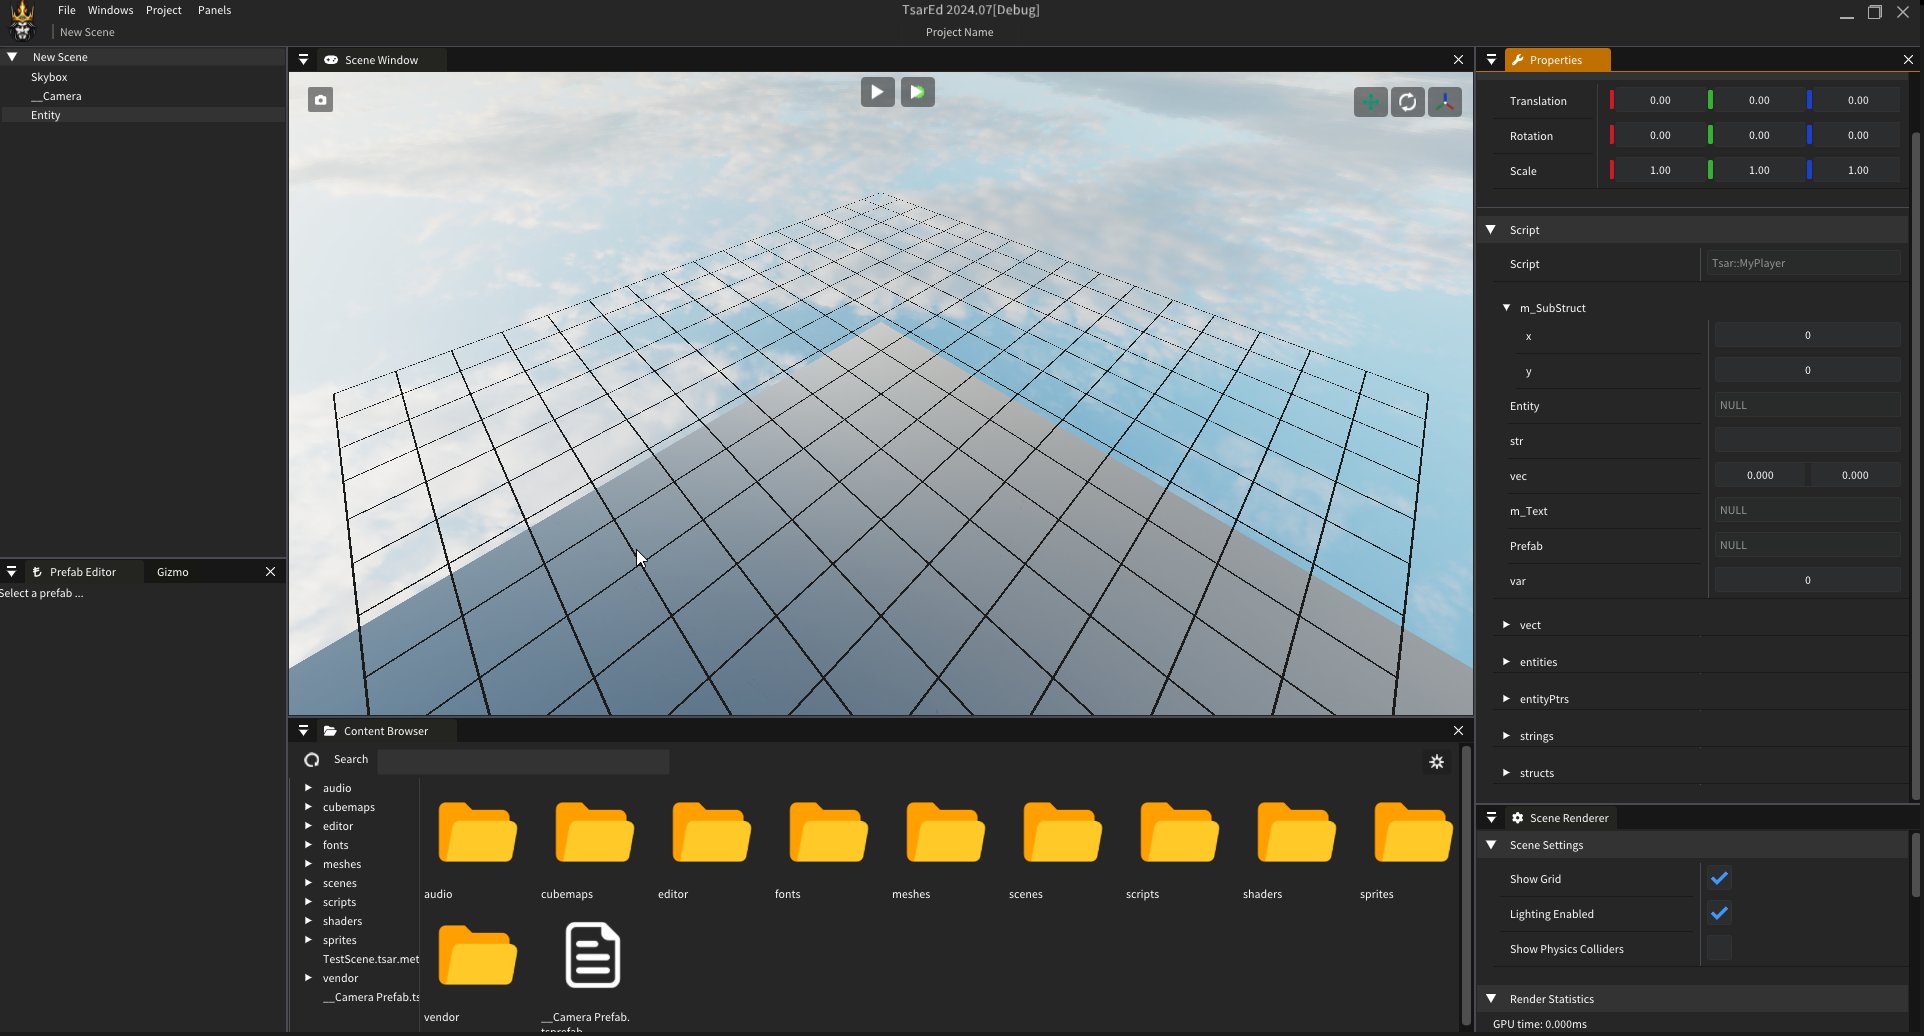This screenshot has height=1036, width=1924.
Task: Open the __Camera Prefab file icon
Action: coord(593,955)
